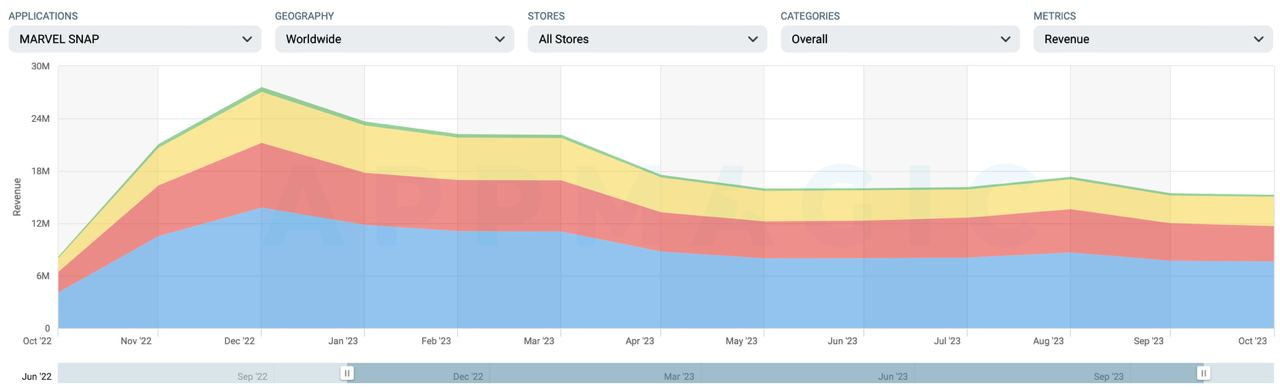Image resolution: width=1280 pixels, height=390 pixels.
Task: Click the Revenue y-axis title
Action: coord(17,197)
